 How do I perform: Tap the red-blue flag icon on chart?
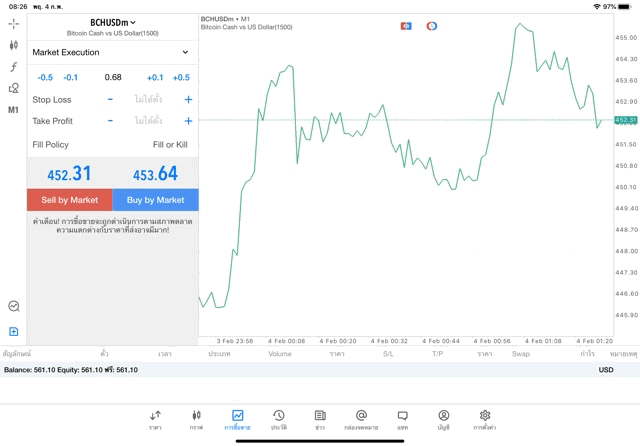(x=406, y=26)
